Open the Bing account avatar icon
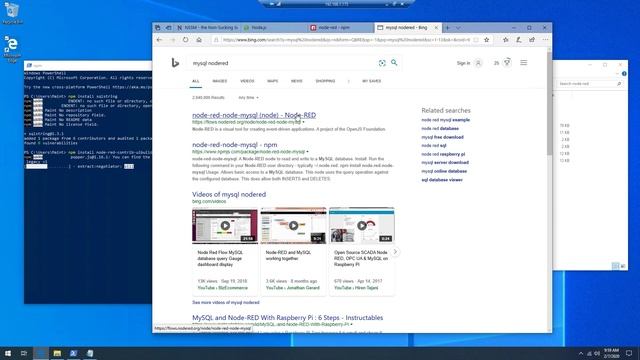This screenshot has width=640, height=360. [x=478, y=63]
